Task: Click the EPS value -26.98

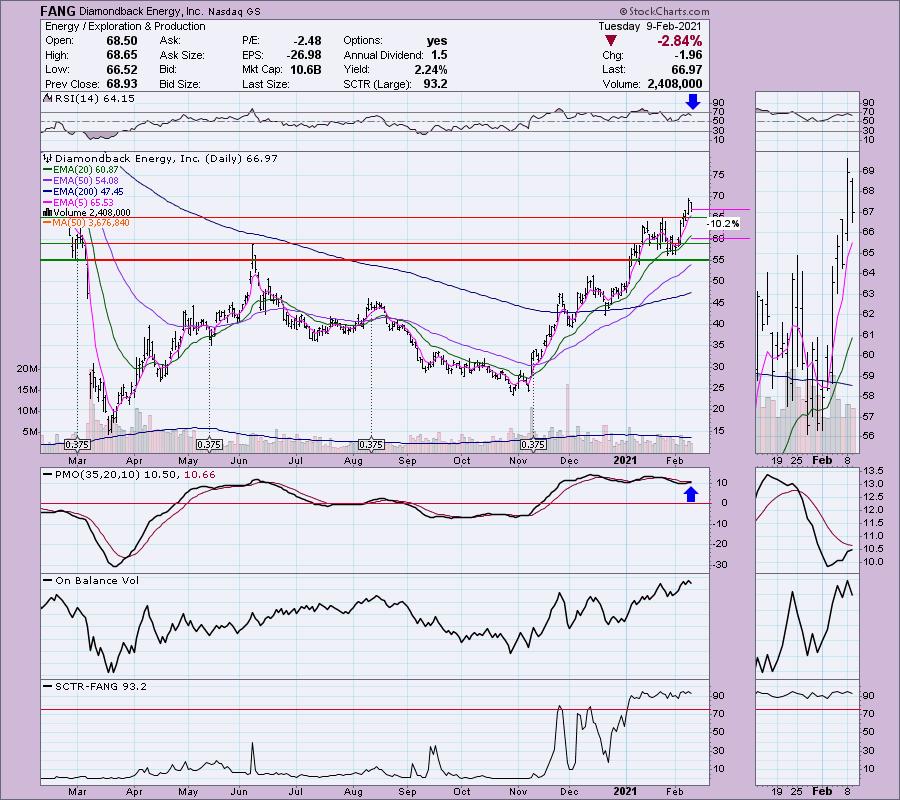Action: (304, 55)
